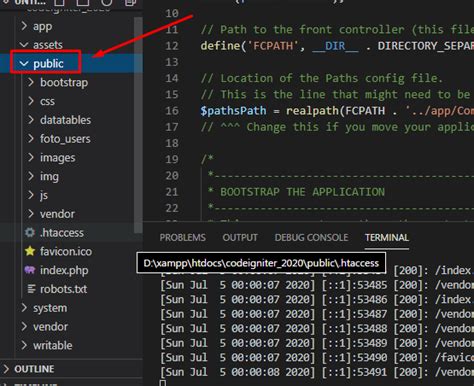Click terminal log line with port 53490
Screen dimensions: 474x386
[x=317, y=357]
